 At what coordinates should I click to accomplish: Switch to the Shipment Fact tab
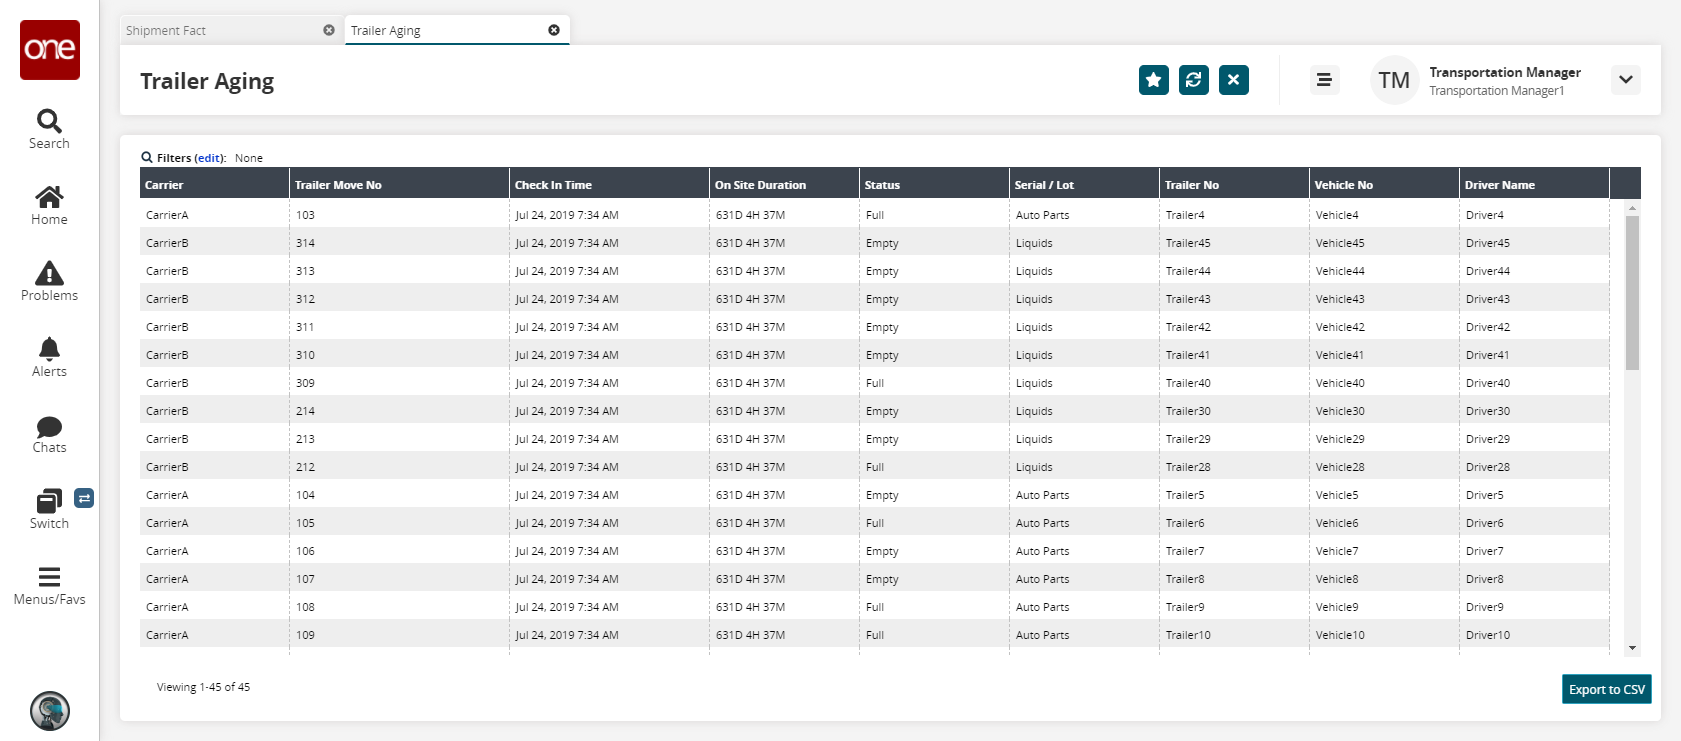pos(220,31)
